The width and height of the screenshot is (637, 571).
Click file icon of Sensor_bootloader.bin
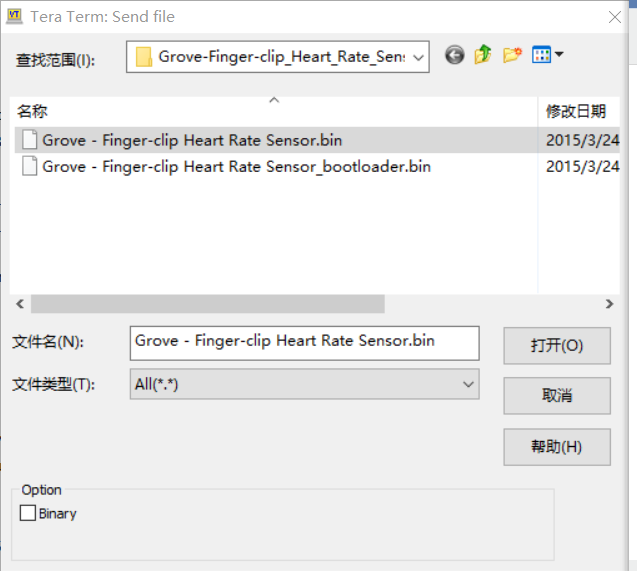29,166
